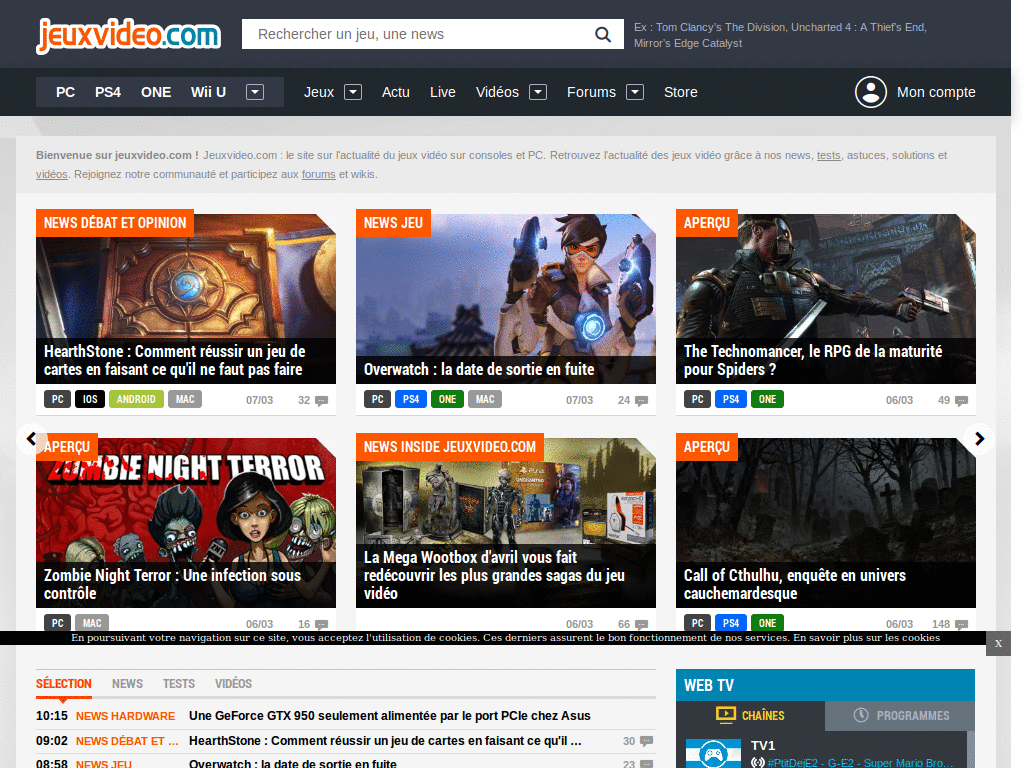
Task: Follow 'En savoir plus sur les cookies'
Action: (867, 638)
